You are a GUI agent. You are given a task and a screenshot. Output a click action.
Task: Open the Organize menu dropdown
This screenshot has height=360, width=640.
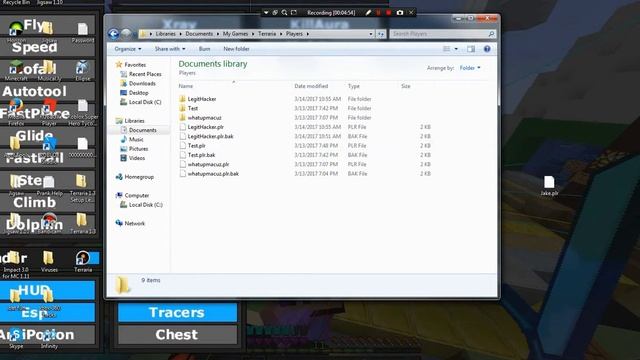tap(128, 49)
